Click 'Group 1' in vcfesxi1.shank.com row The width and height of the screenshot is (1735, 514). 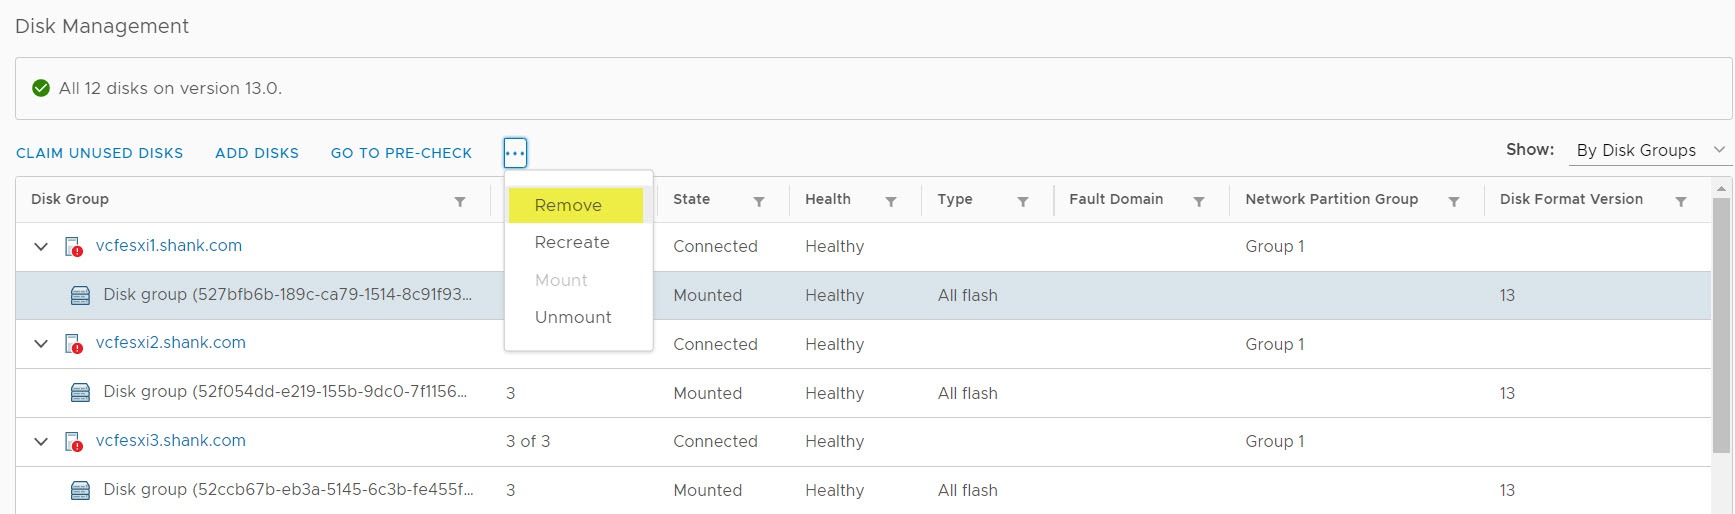(x=1275, y=246)
